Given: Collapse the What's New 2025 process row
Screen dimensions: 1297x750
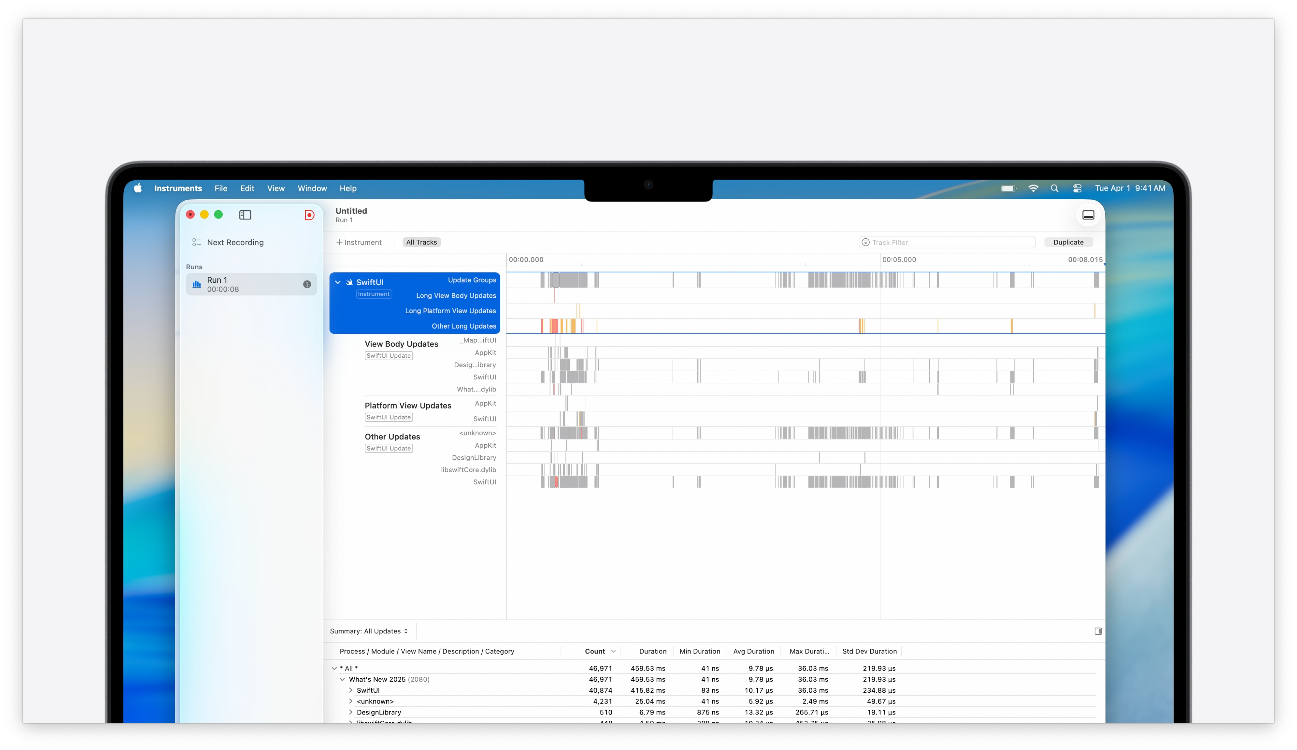Looking at the screenshot, I should pyautogui.click(x=342, y=679).
